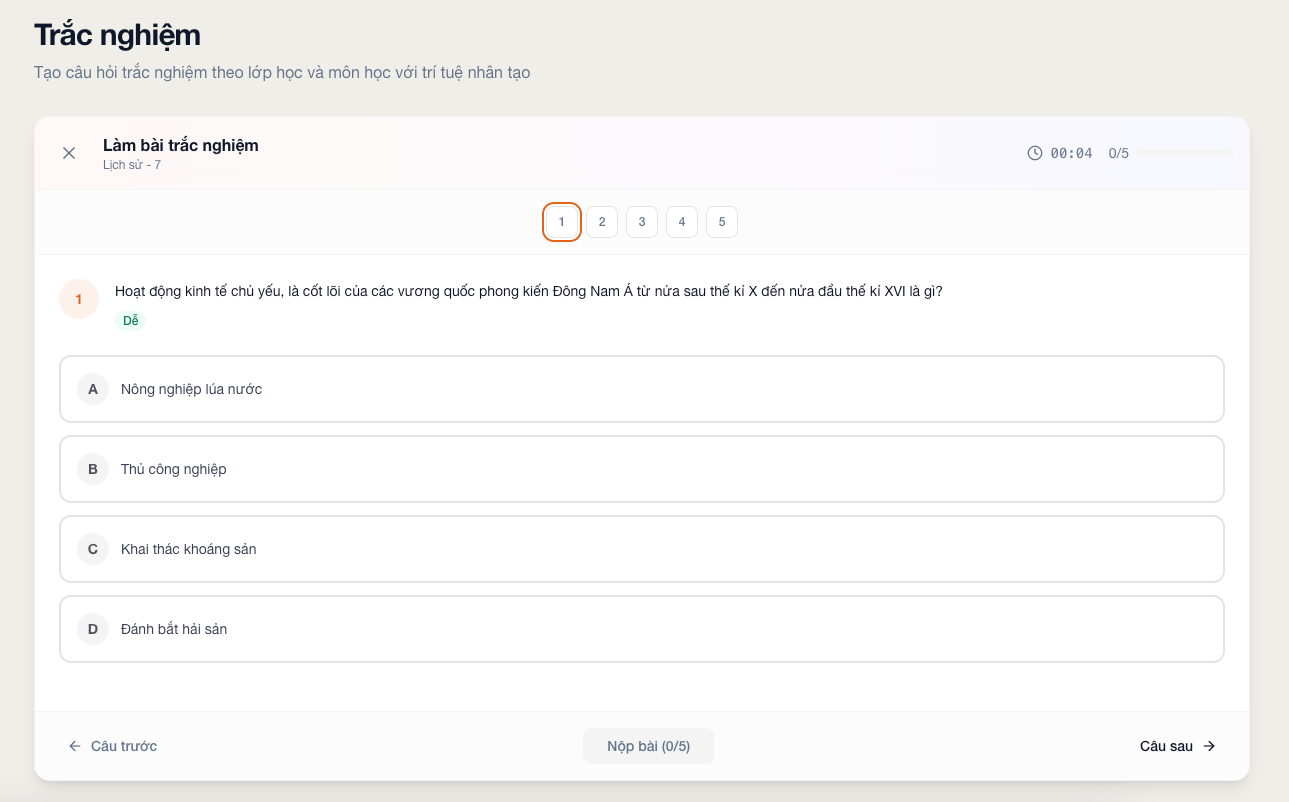Close the quiz with the X icon
1289x802 pixels.
[x=69, y=153]
